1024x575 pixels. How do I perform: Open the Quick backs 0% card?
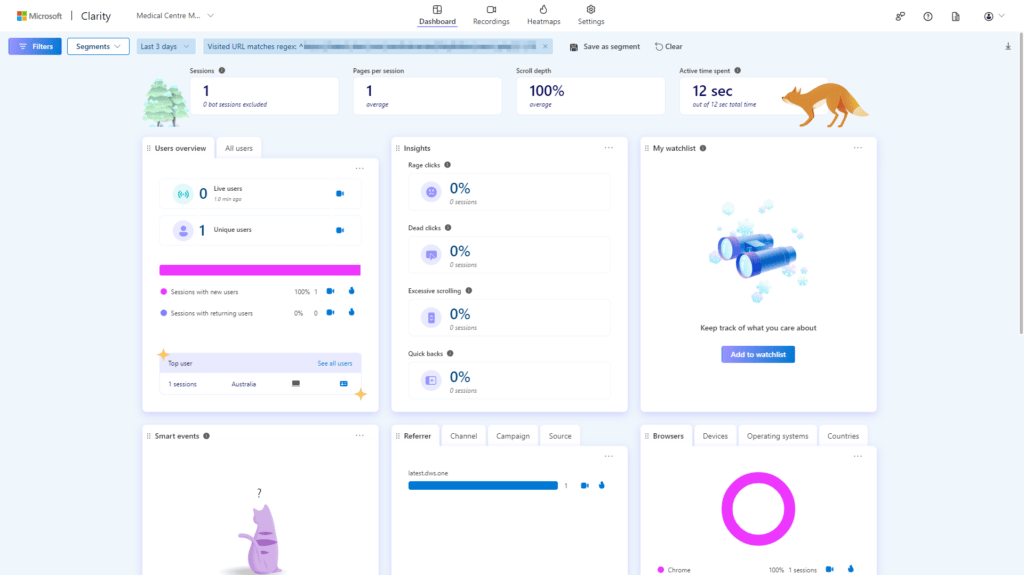tap(509, 381)
